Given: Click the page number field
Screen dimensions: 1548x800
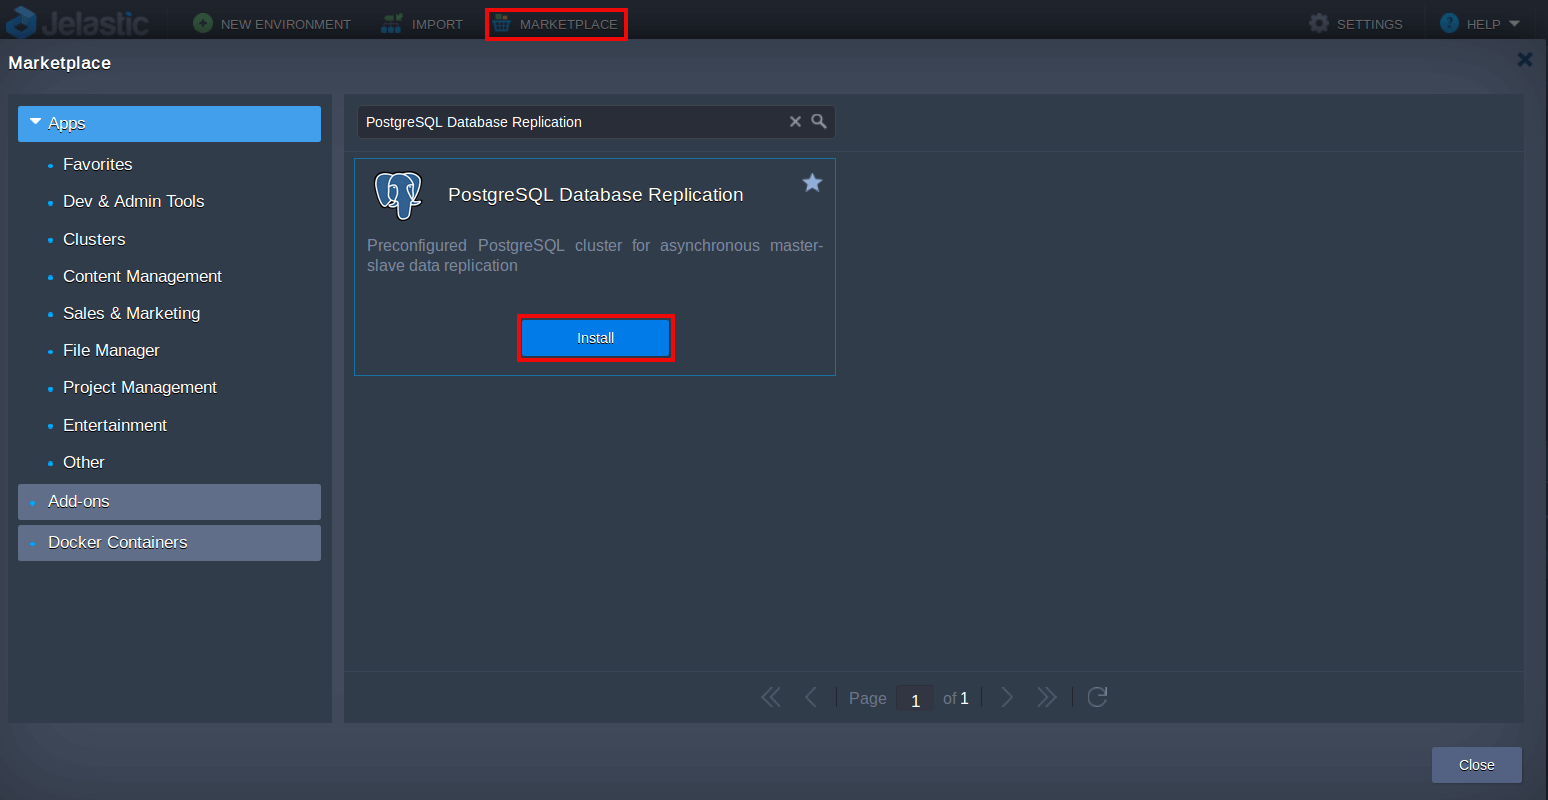Looking at the screenshot, I should point(915,699).
